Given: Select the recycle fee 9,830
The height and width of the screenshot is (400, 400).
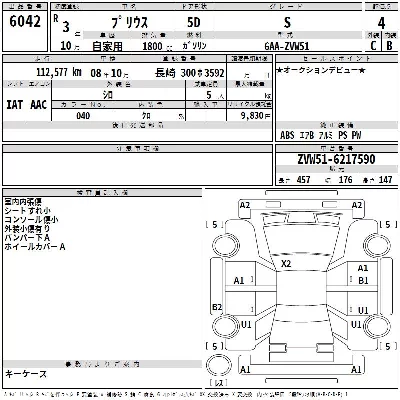Looking at the screenshot, I should tap(252, 116).
